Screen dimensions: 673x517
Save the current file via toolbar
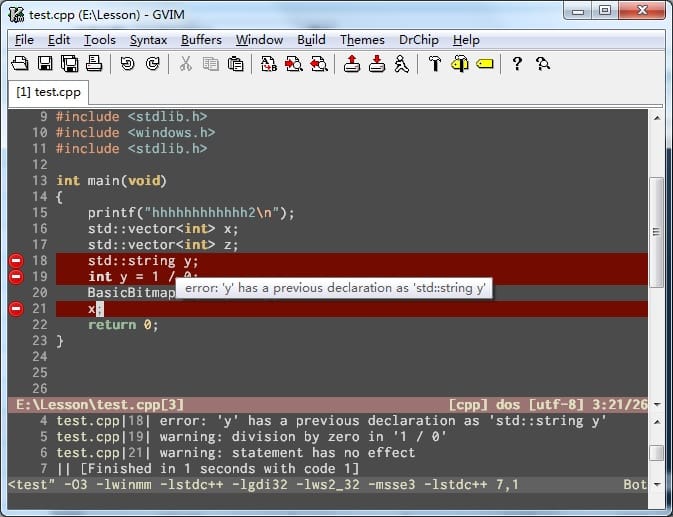coord(45,65)
